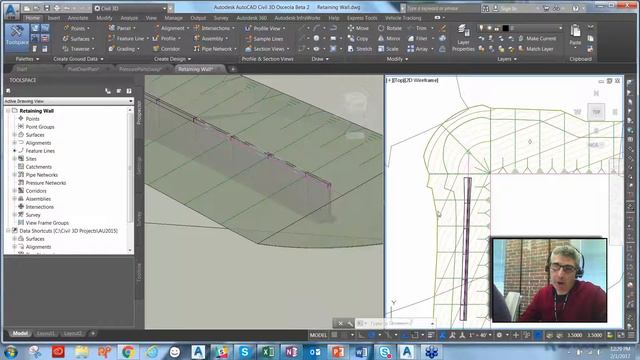Expand the Create Design panel dropdown

pyautogui.click(x=172, y=59)
